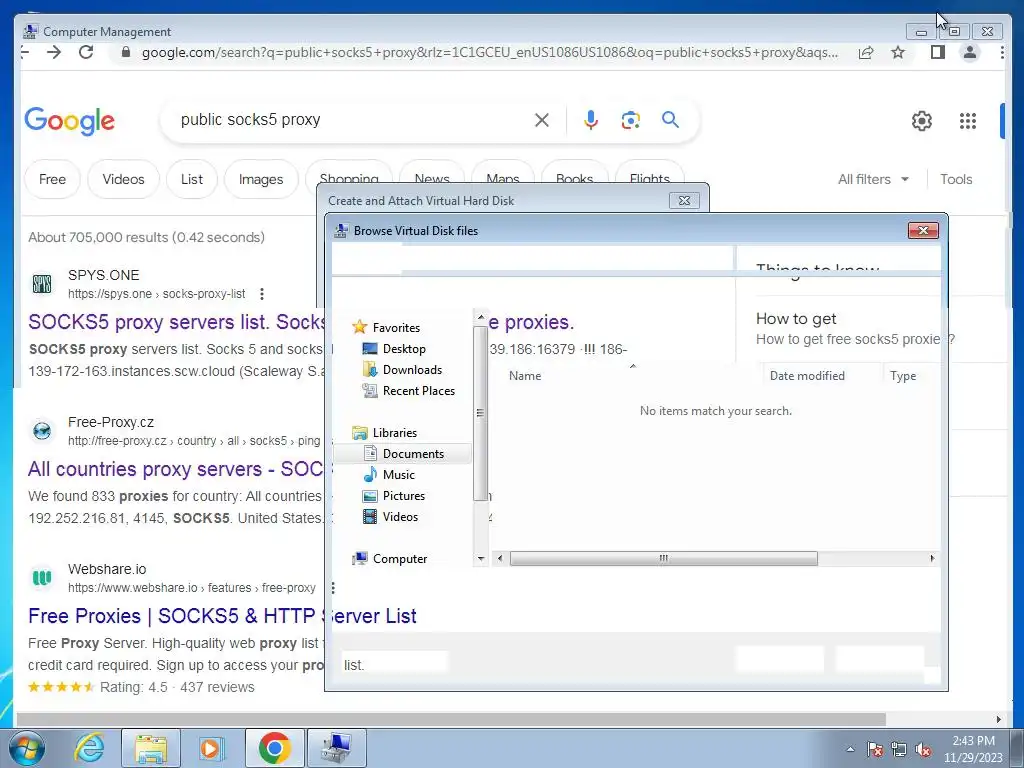Filter search results by List
This screenshot has height=768, width=1024.
click(x=192, y=179)
